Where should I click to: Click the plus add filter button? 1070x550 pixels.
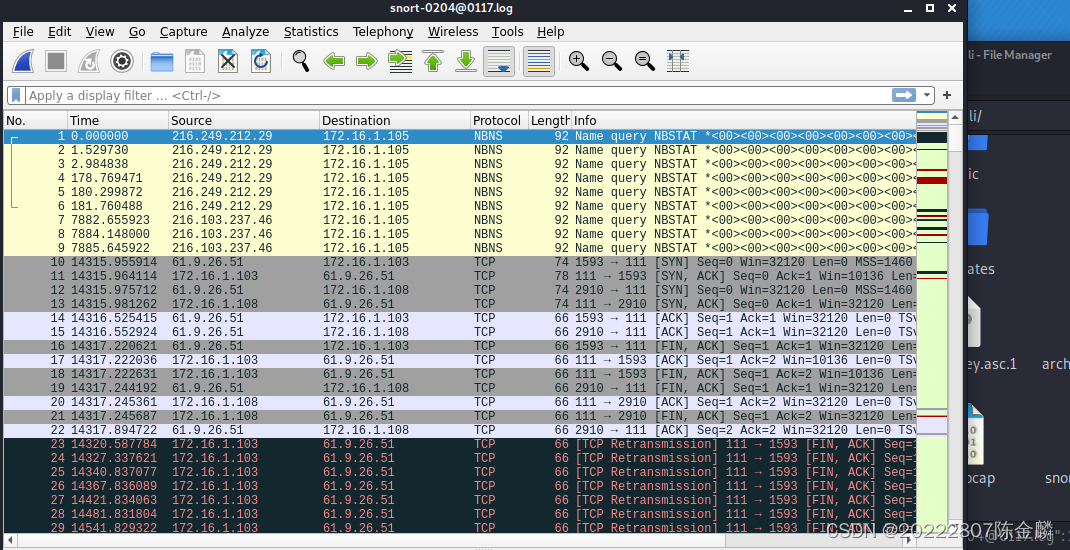click(x=947, y=96)
